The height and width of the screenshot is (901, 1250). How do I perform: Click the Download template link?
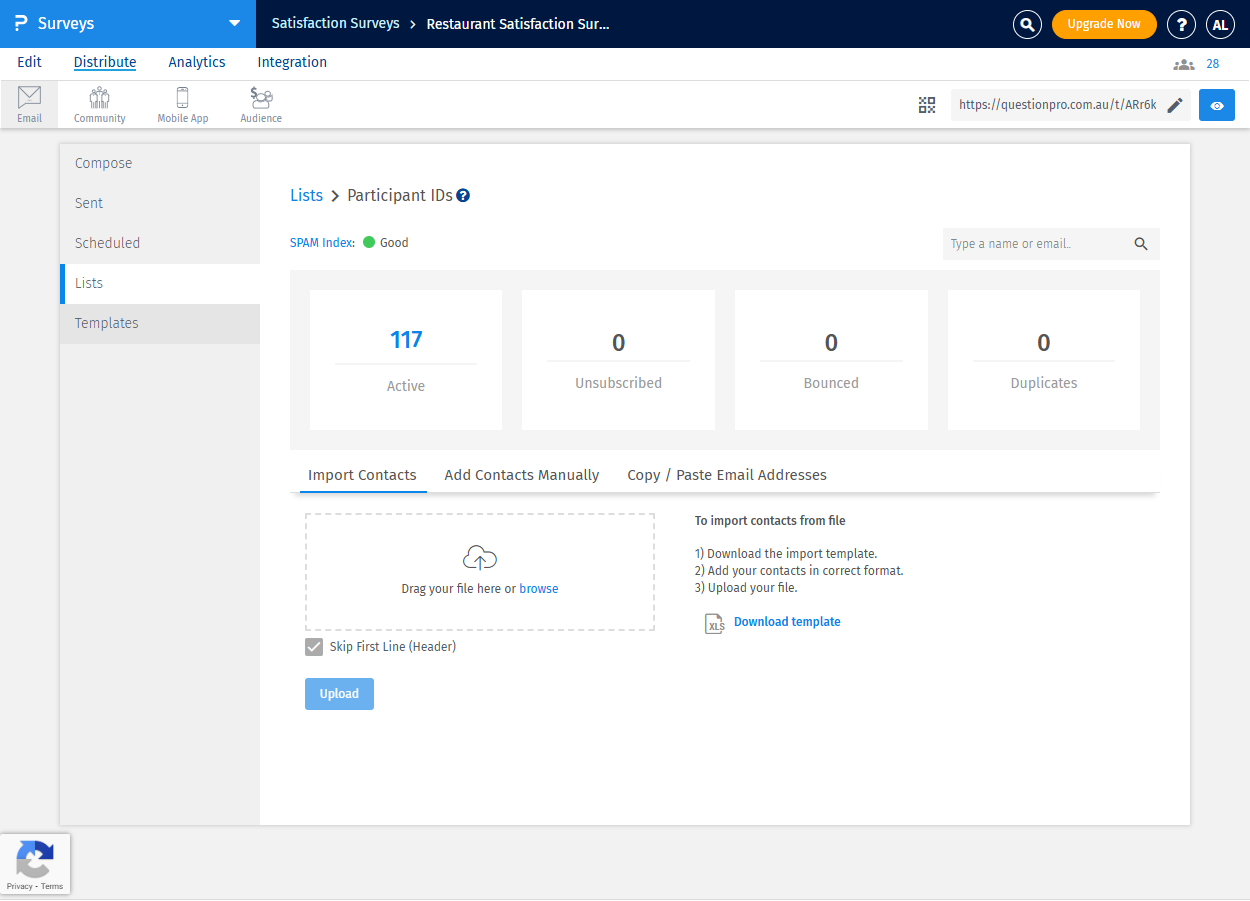787,622
